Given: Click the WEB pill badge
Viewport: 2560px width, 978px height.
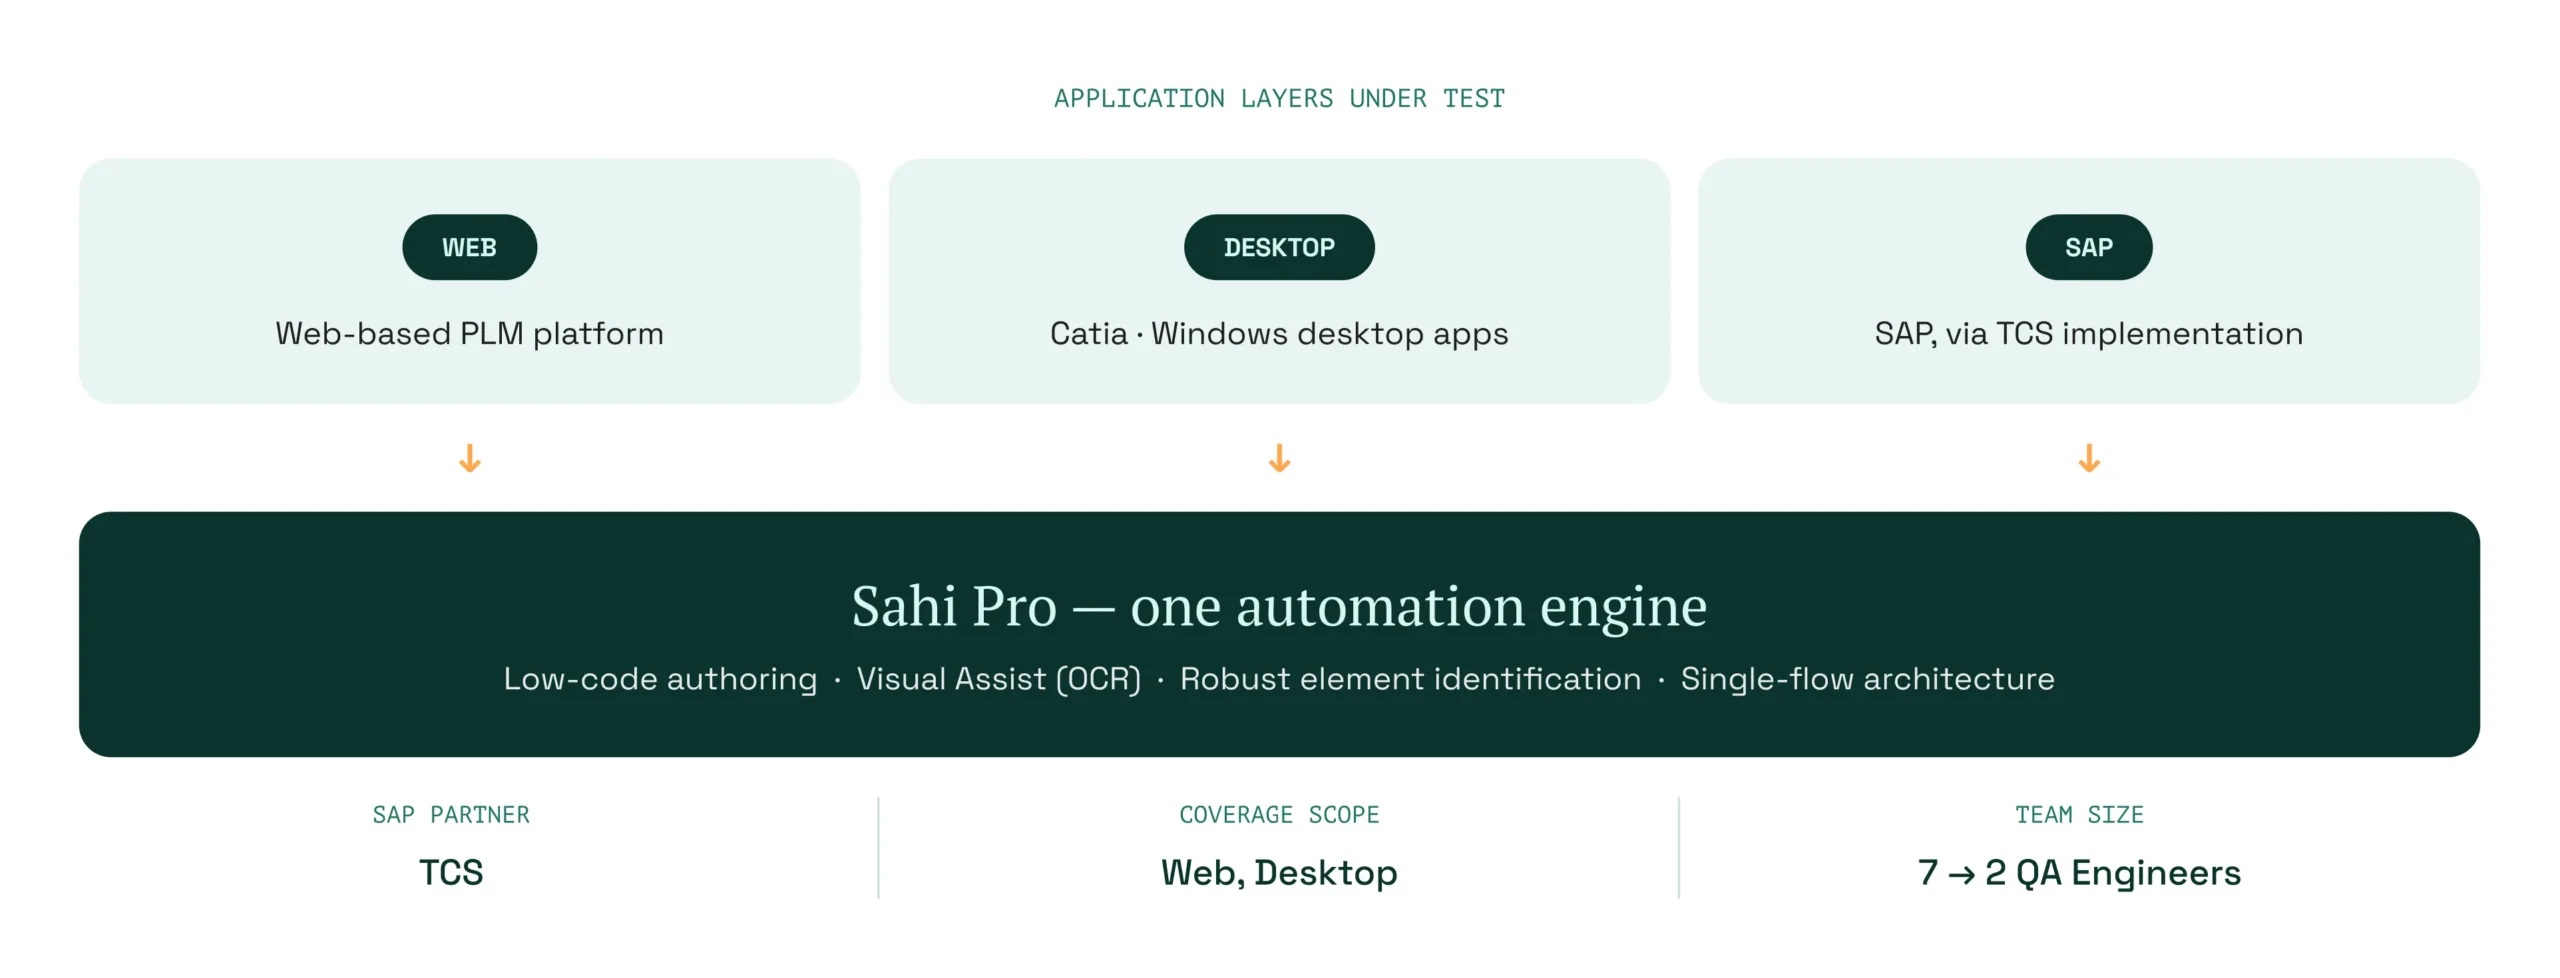Looking at the screenshot, I should click(469, 247).
